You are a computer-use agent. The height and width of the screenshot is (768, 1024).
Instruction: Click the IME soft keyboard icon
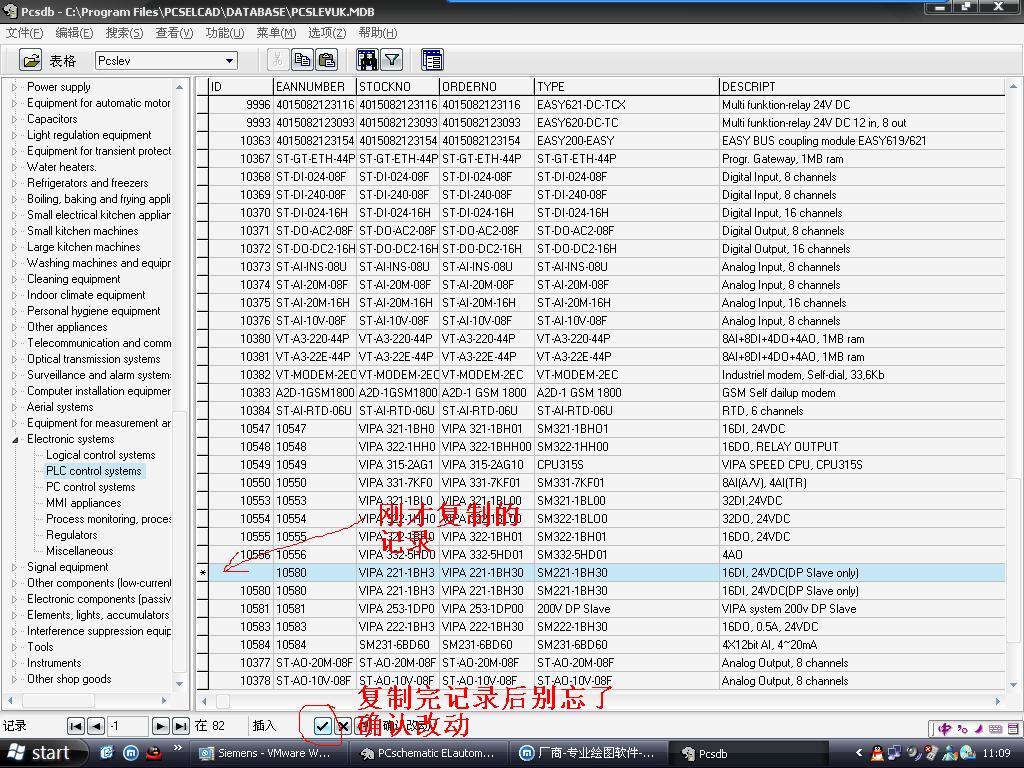(x=995, y=728)
